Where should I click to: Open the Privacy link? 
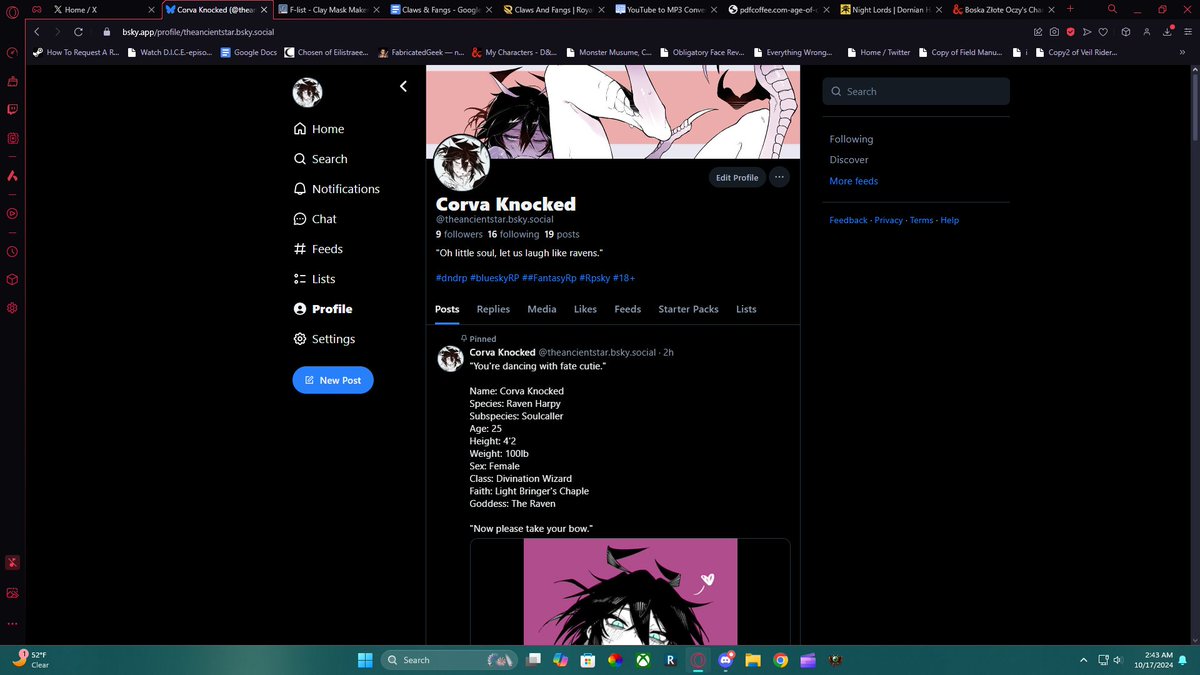tap(889, 220)
